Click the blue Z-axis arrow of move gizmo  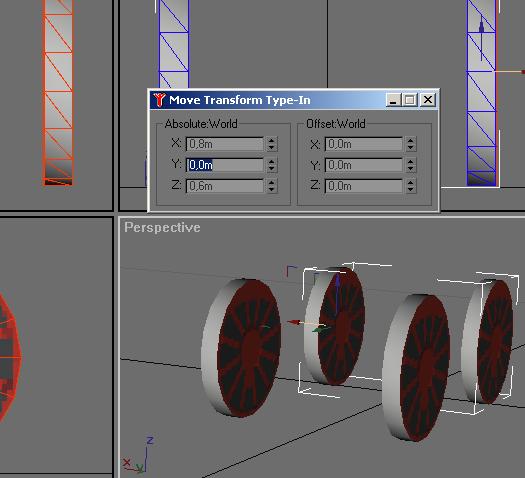tap(338, 283)
